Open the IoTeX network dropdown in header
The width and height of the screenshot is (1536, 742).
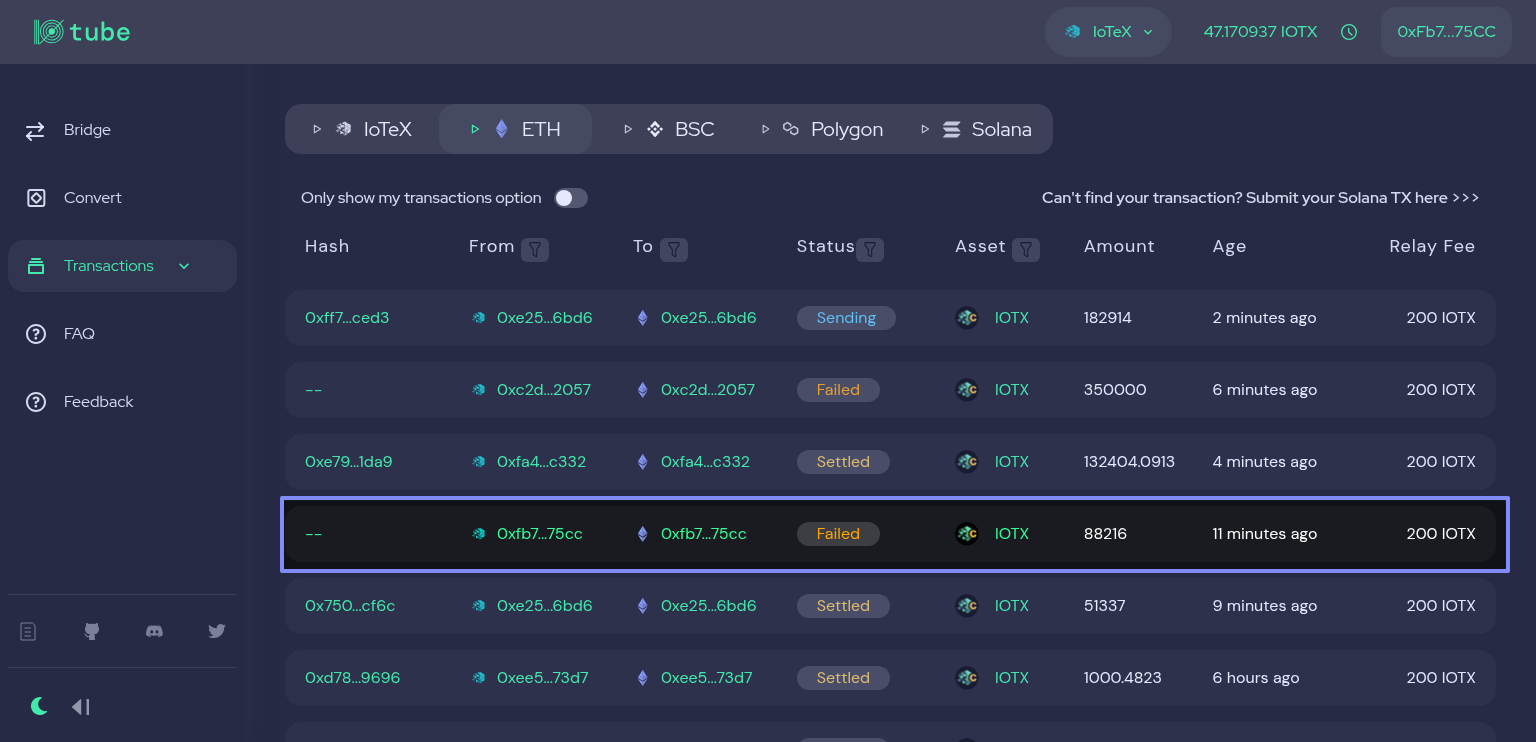coord(1108,32)
